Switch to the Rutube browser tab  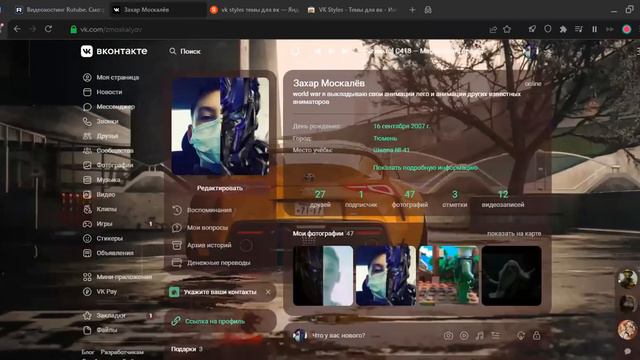coord(59,10)
